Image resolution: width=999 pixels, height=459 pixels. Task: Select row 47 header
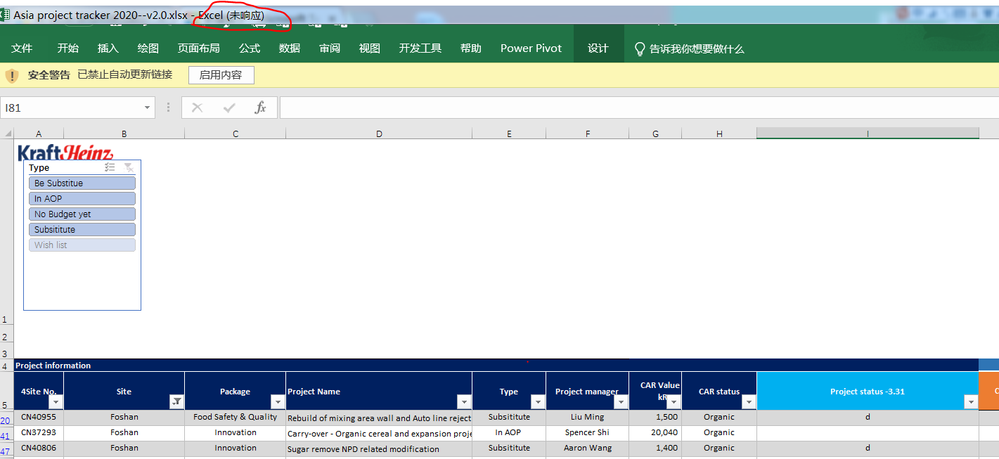coord(6,451)
